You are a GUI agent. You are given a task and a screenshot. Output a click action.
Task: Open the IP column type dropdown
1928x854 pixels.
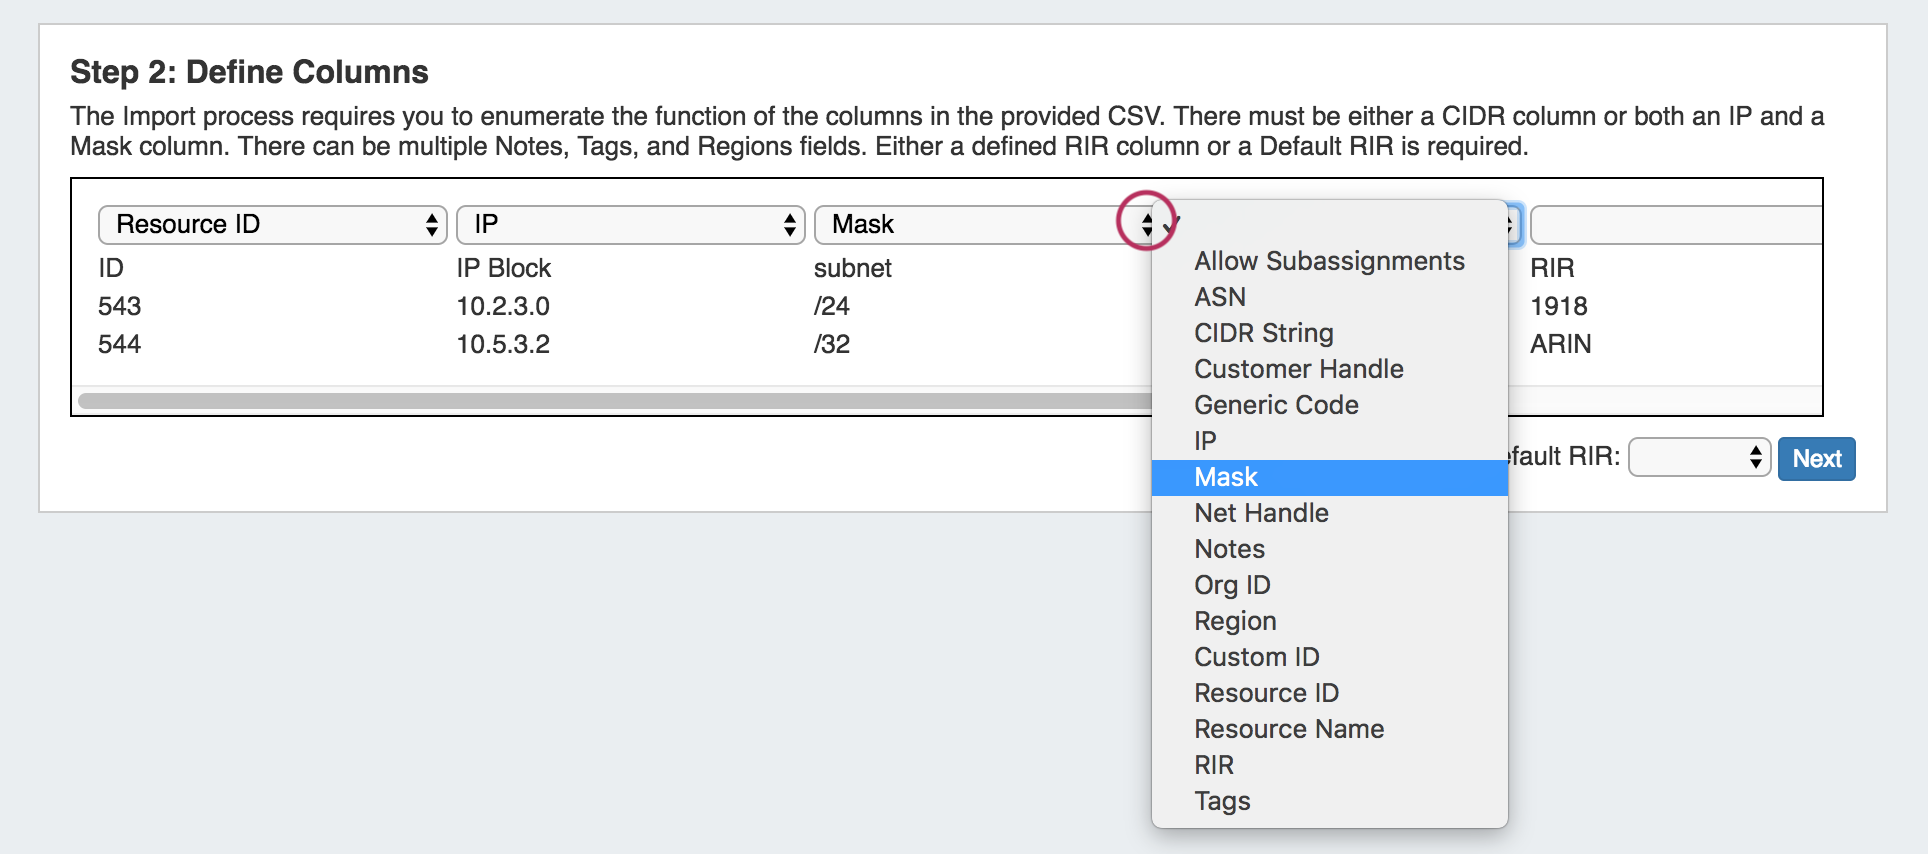(630, 225)
